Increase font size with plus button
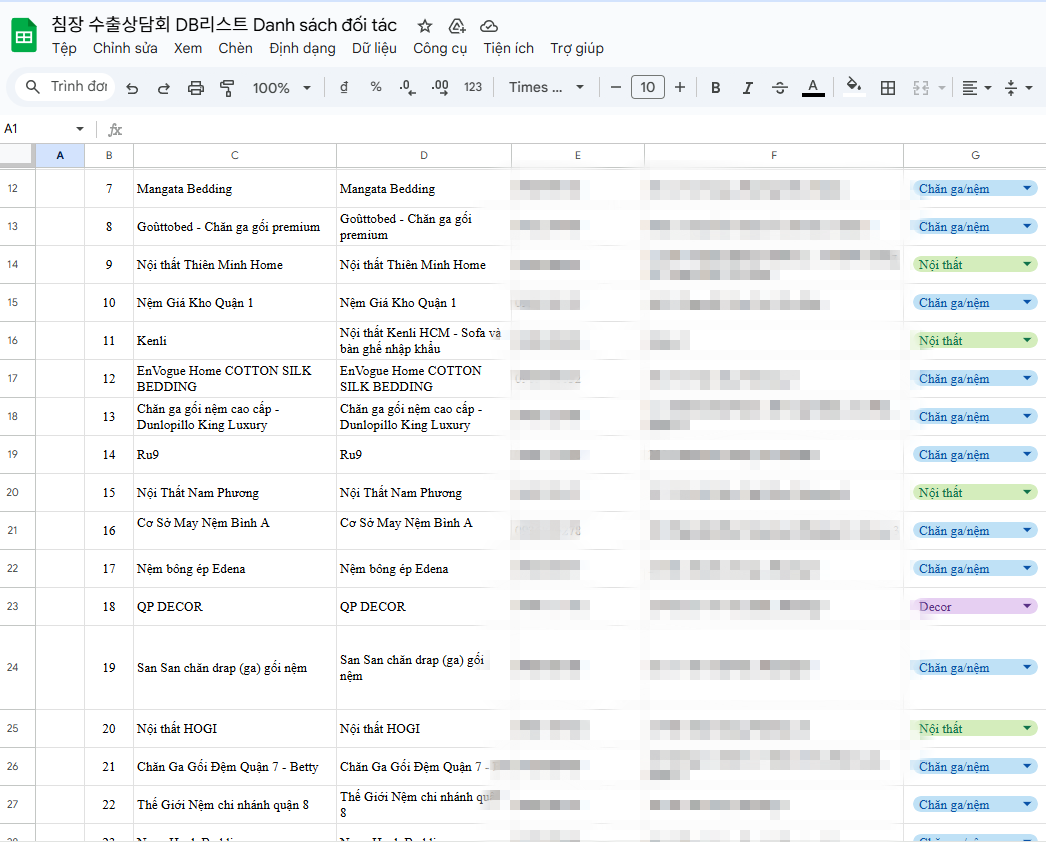 point(680,88)
